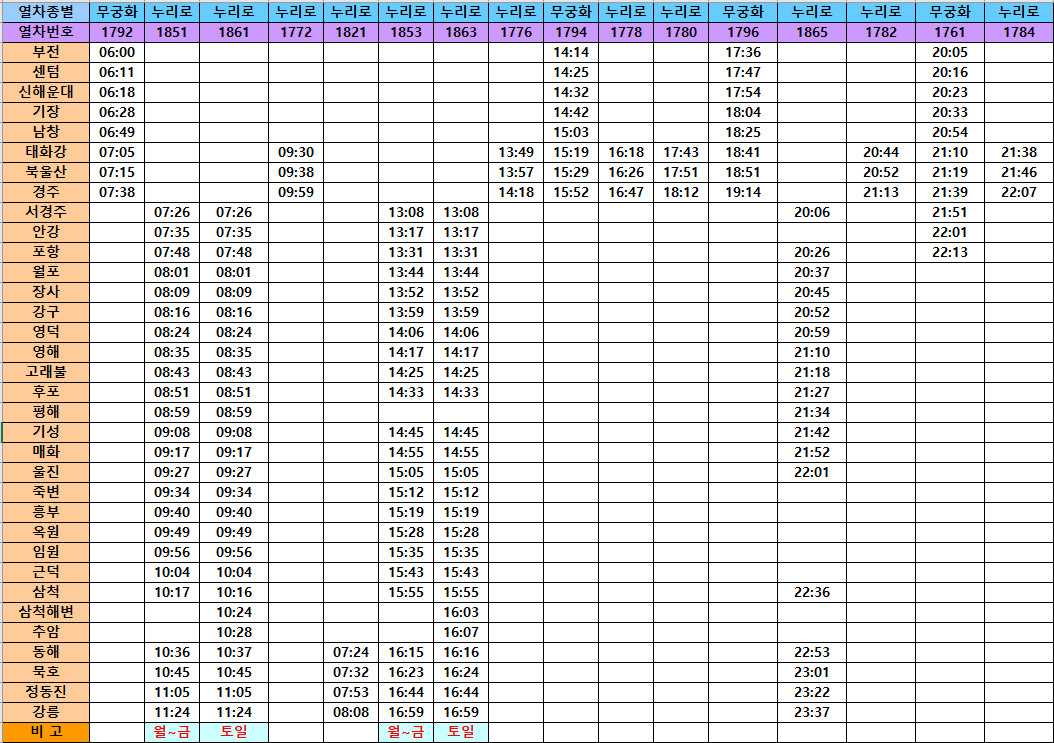Click train number 1853
1054x743 pixels.
[x=406, y=32]
